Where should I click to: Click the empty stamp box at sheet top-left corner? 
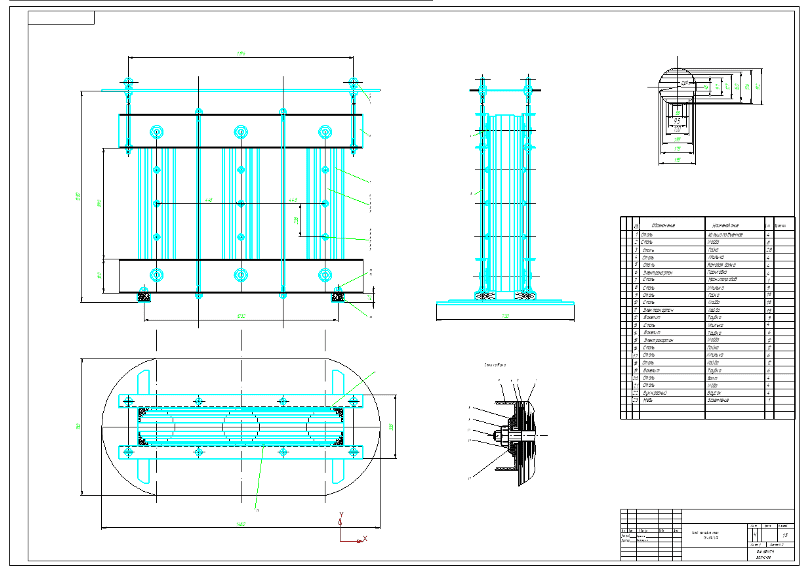point(61,18)
